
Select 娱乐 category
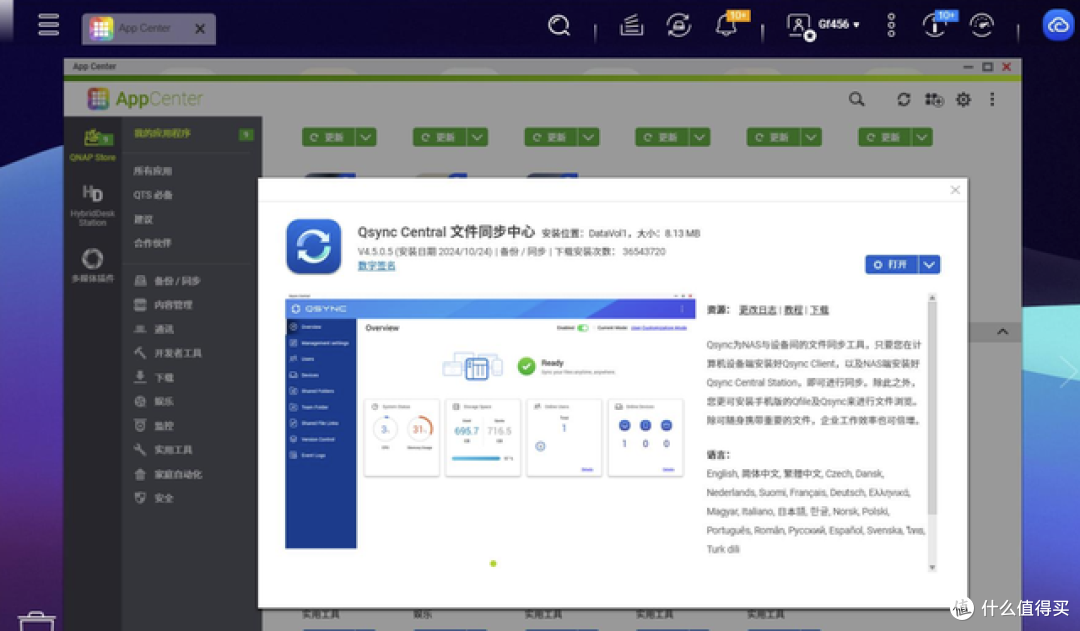coord(164,401)
